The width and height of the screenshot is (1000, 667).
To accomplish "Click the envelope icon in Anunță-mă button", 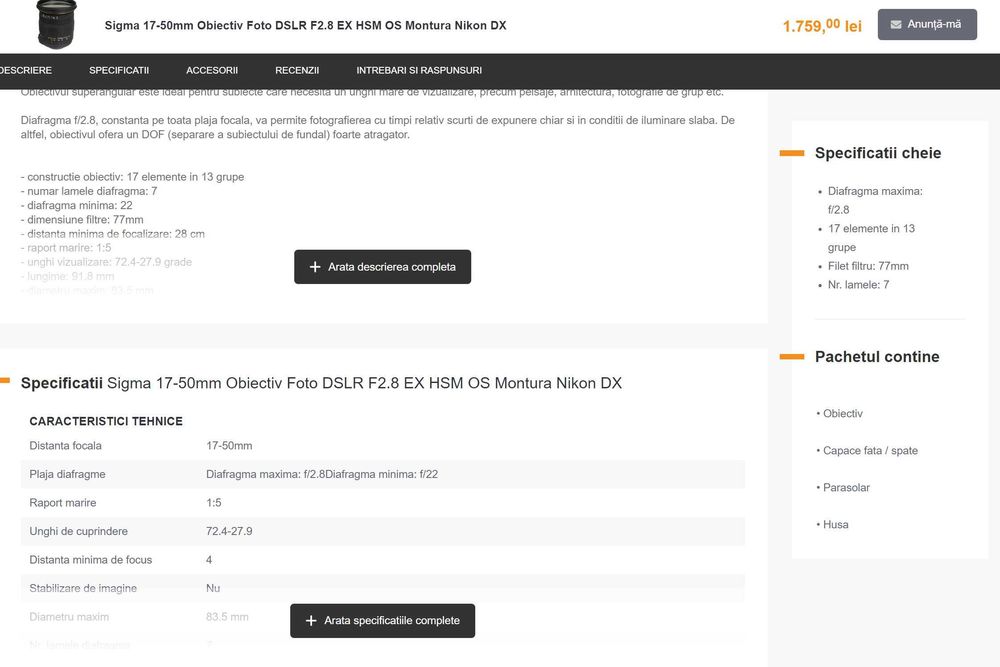I will [896, 24].
